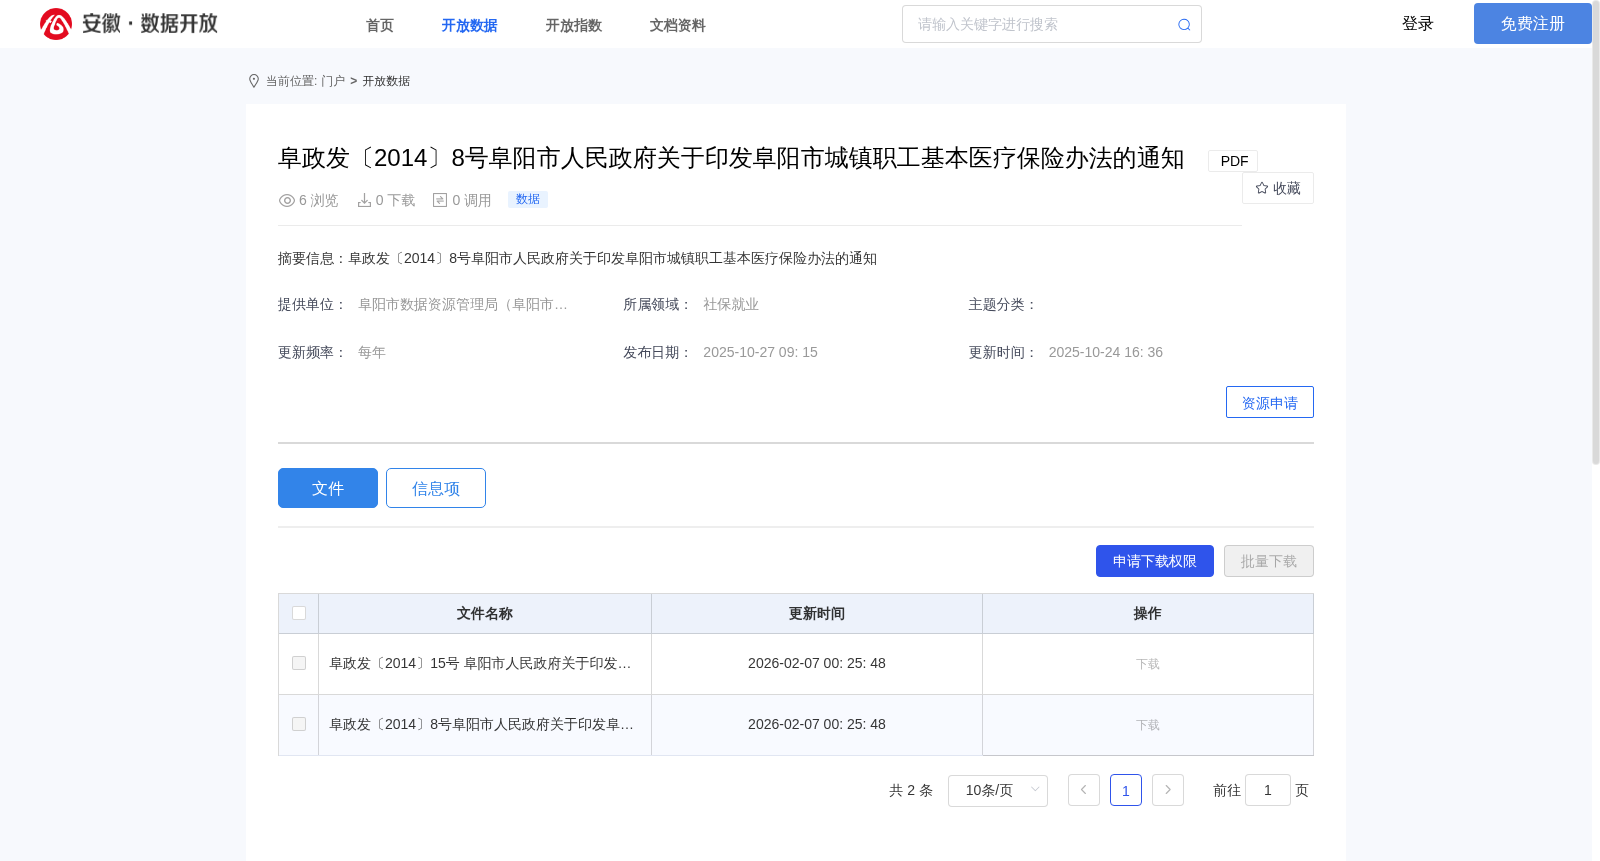
Task: Click the 申请下载权限 button
Action: (x=1155, y=561)
